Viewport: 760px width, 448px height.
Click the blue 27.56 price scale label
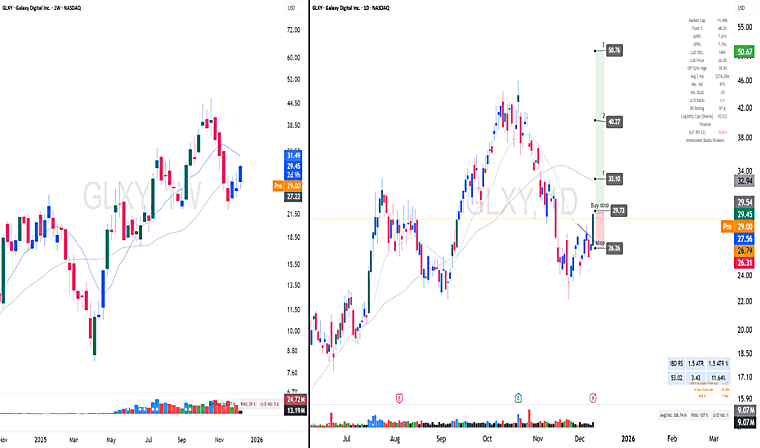744,239
